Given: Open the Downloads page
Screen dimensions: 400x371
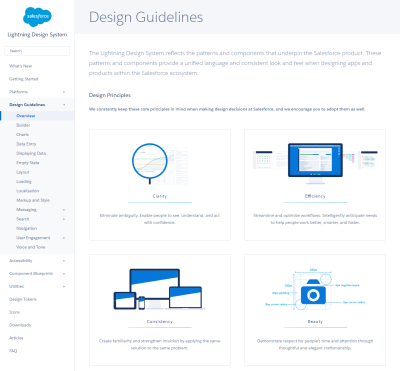Looking at the screenshot, I should point(20,325).
